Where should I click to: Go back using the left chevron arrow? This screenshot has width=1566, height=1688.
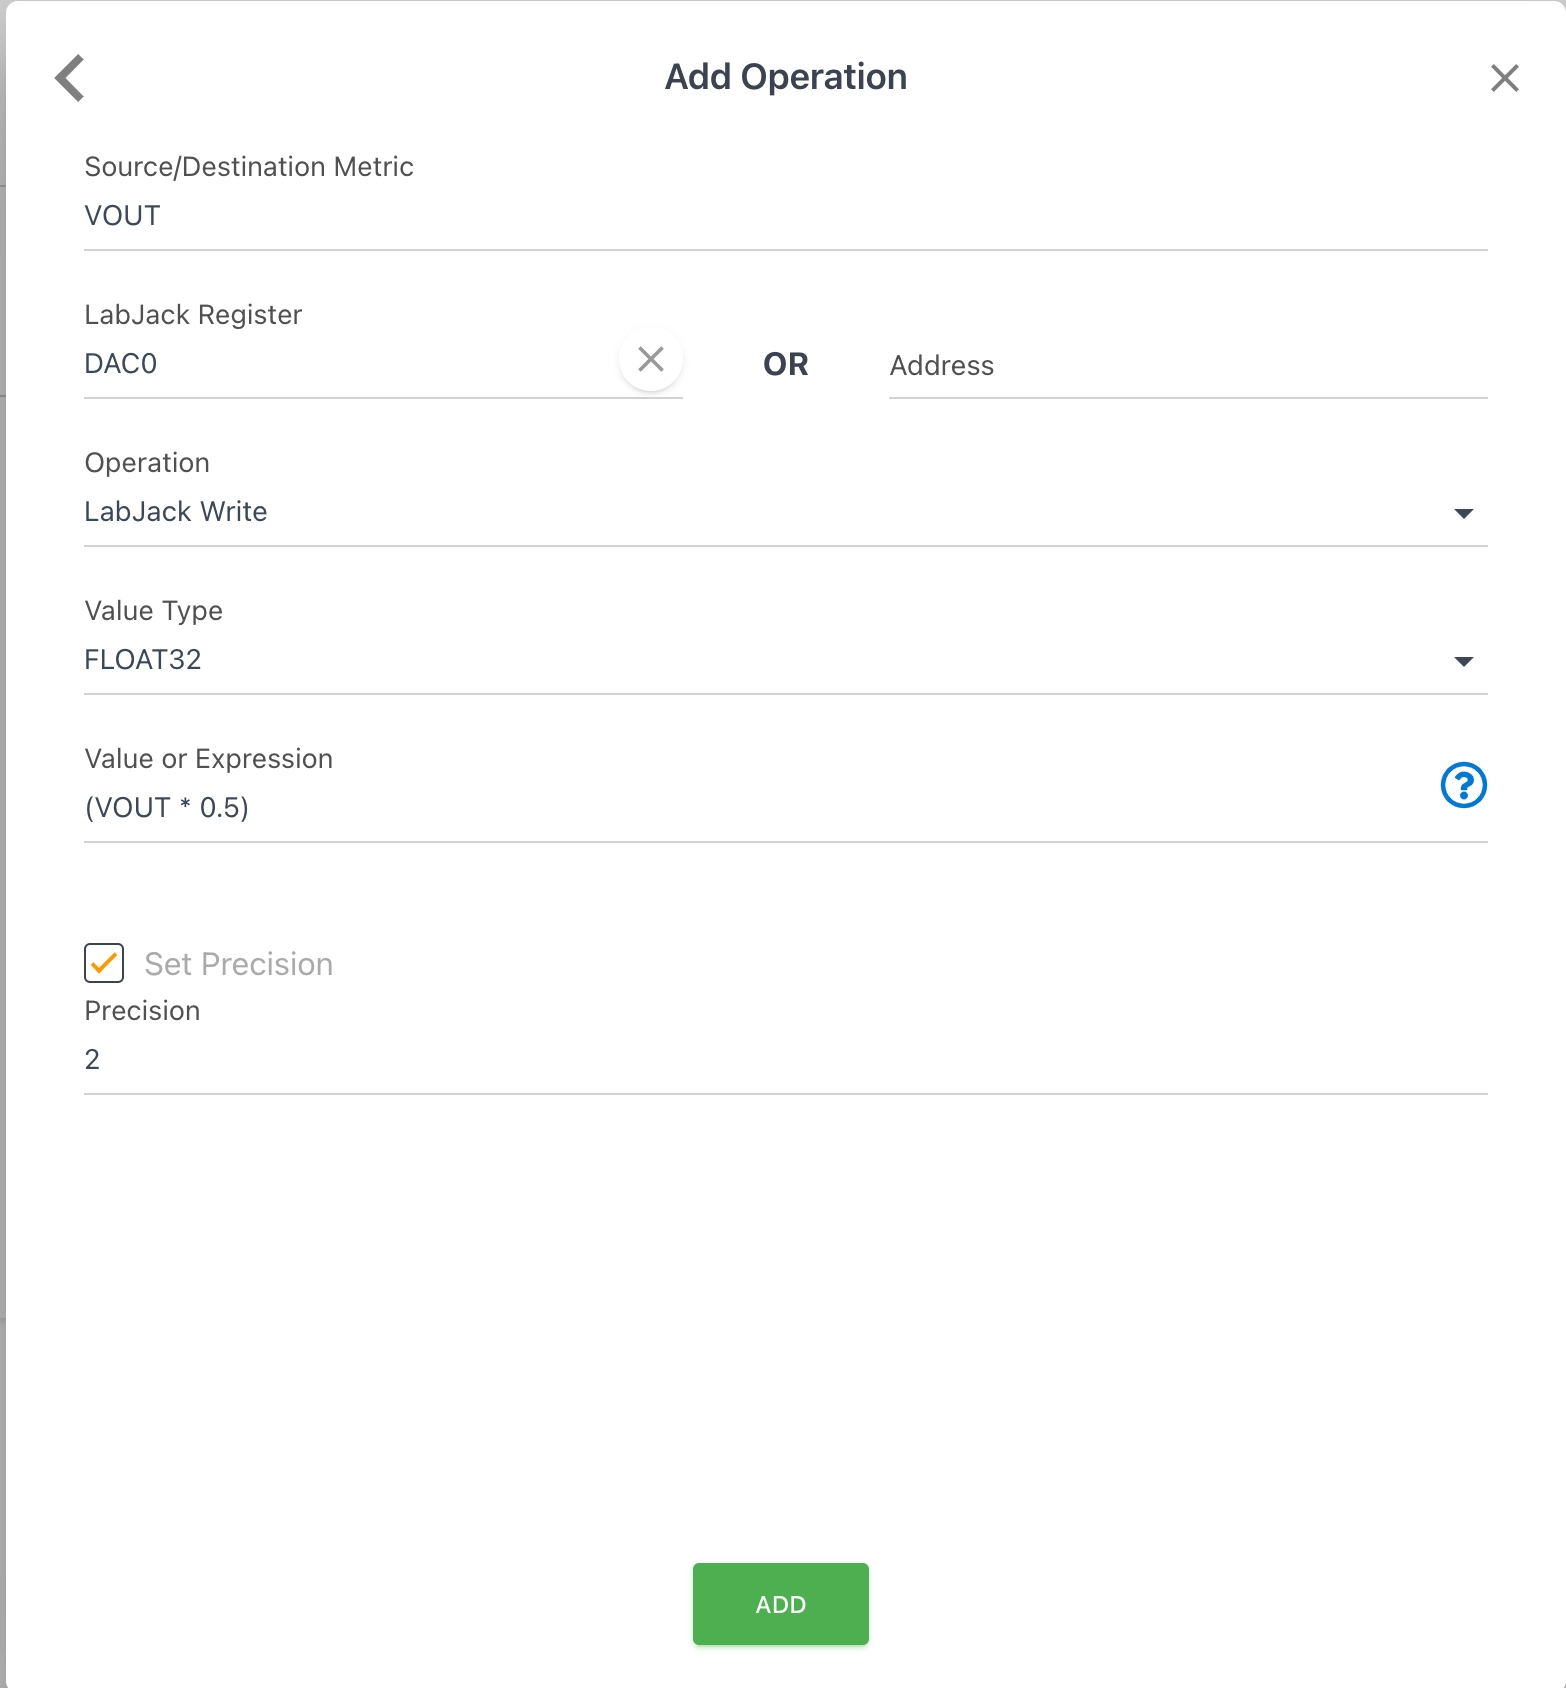[70, 78]
